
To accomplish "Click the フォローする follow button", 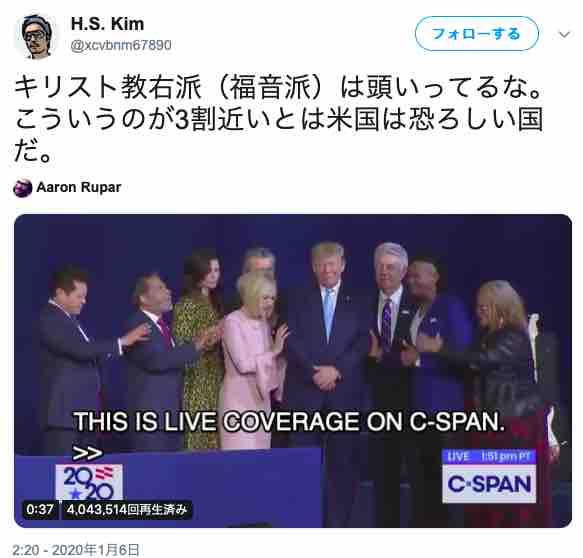I will coord(477,34).
